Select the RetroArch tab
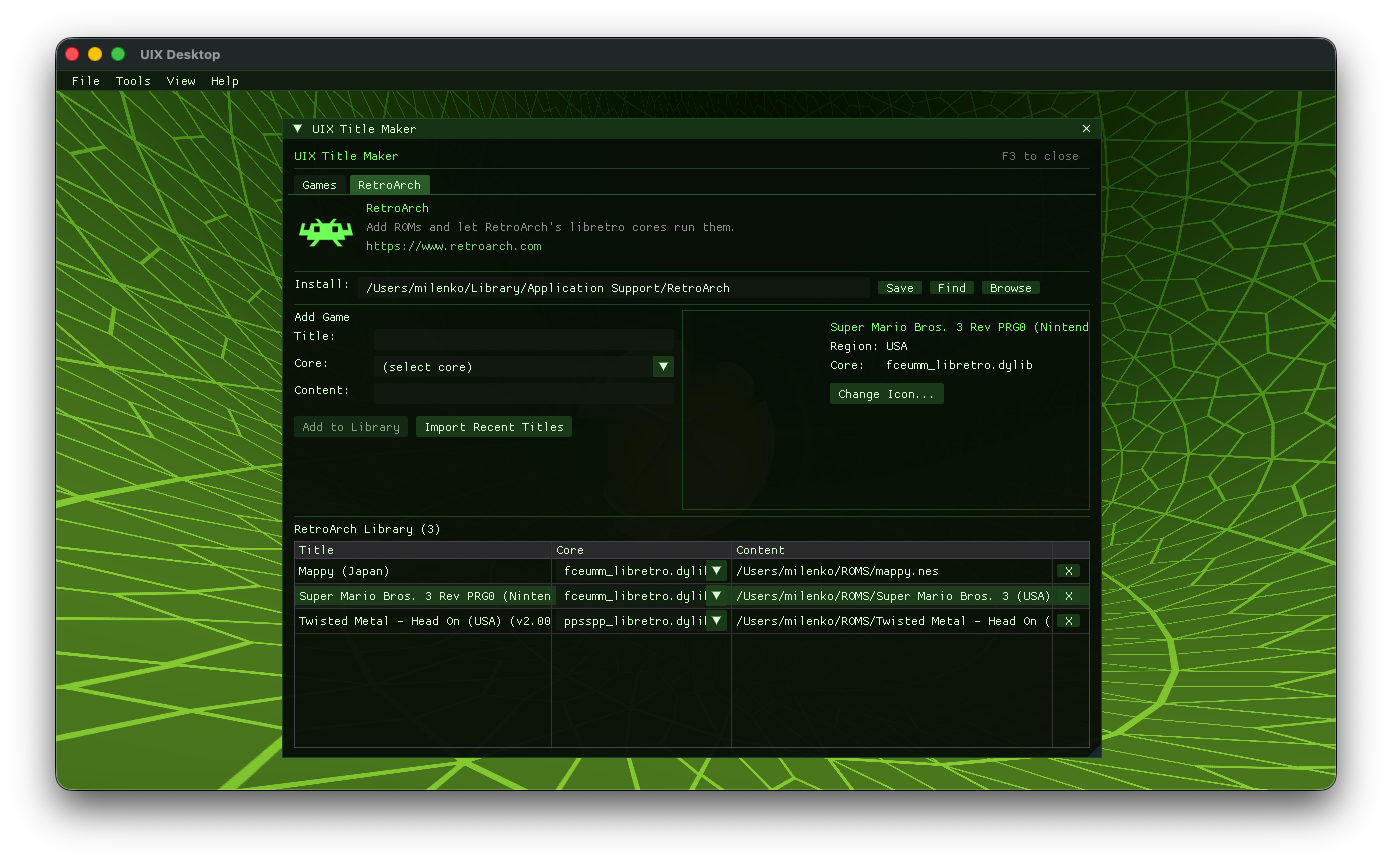1392x864 pixels. [390, 185]
